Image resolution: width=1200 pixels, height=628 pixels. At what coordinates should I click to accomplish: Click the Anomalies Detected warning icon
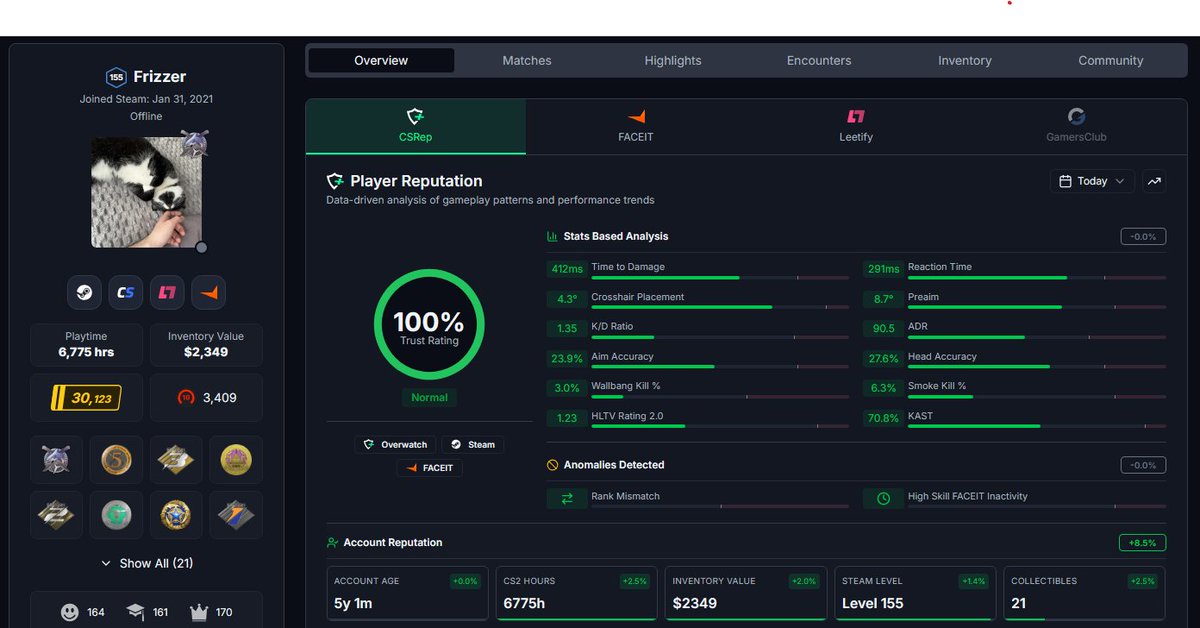pos(552,465)
